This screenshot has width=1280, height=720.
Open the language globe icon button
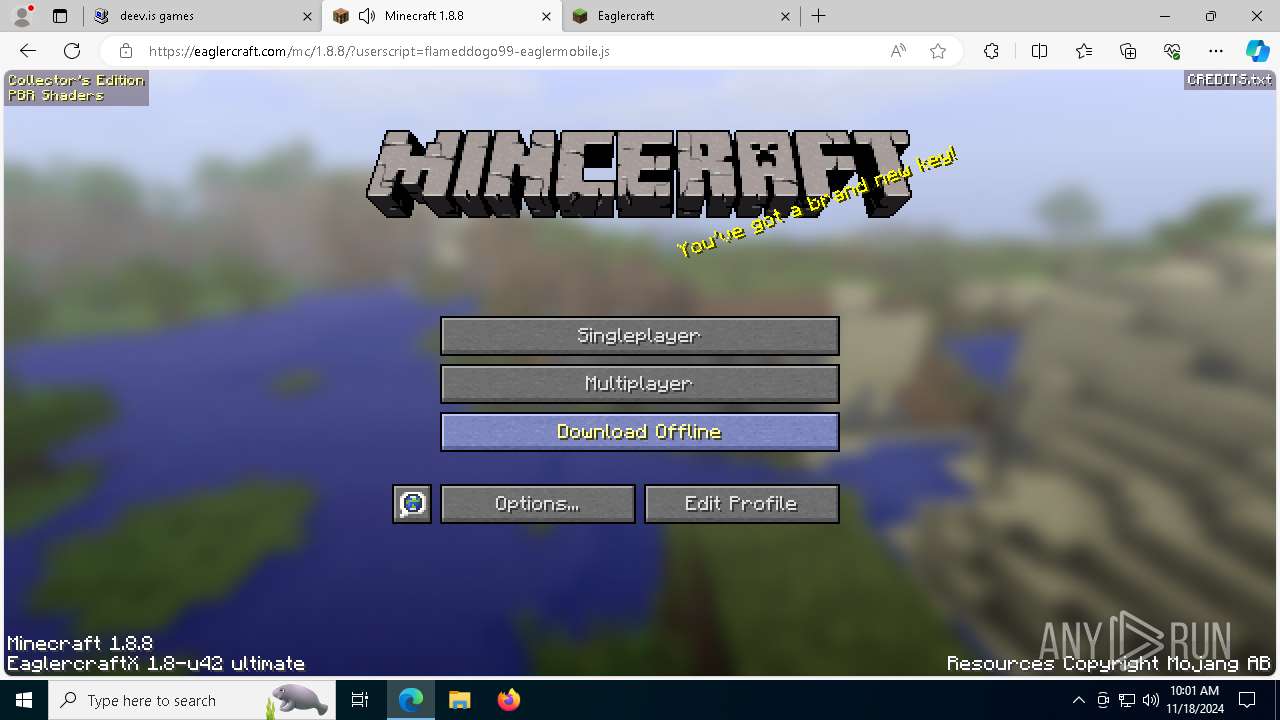click(412, 504)
